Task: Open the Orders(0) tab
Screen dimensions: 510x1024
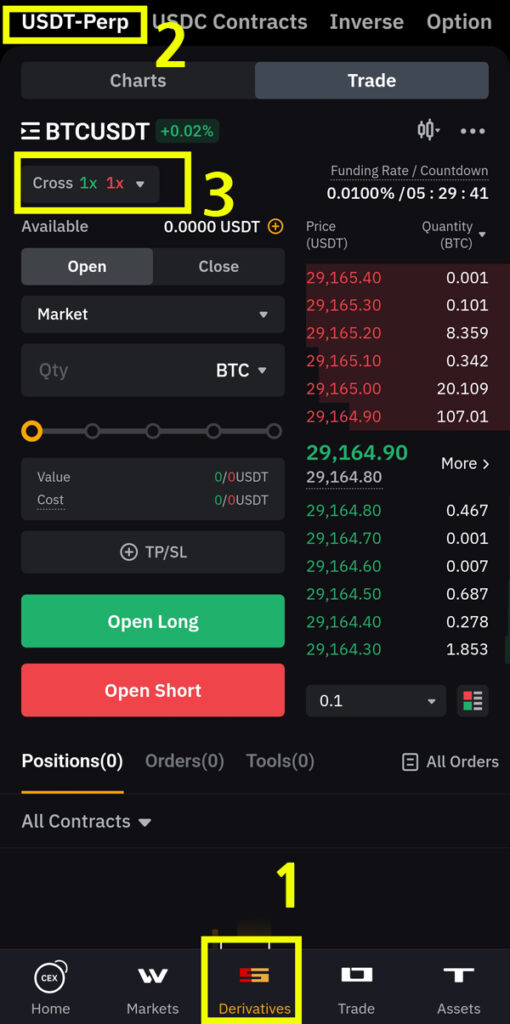Action: point(184,761)
